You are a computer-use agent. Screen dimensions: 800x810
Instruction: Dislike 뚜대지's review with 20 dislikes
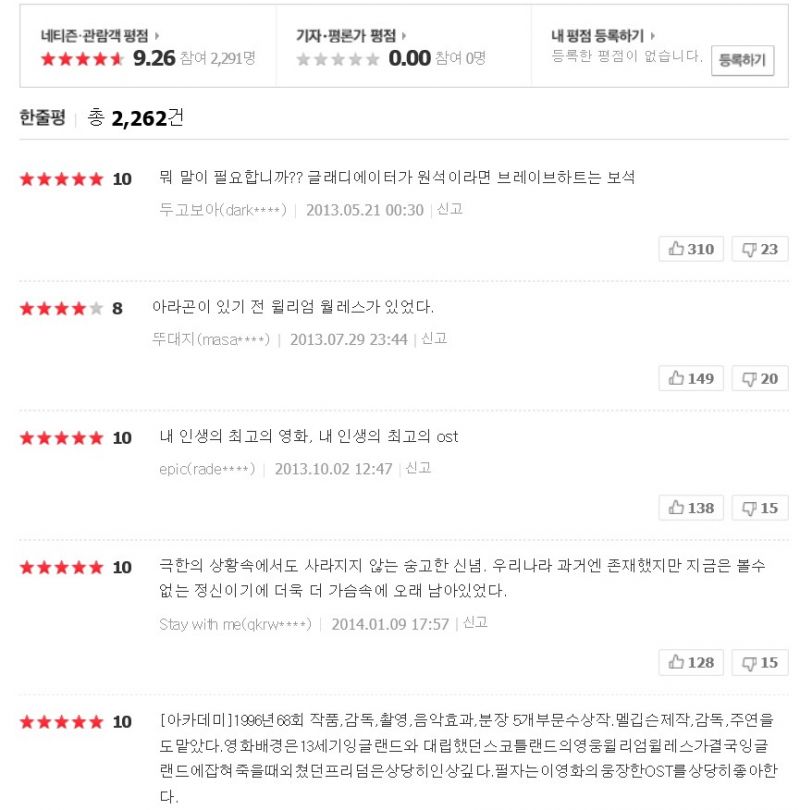(x=759, y=378)
